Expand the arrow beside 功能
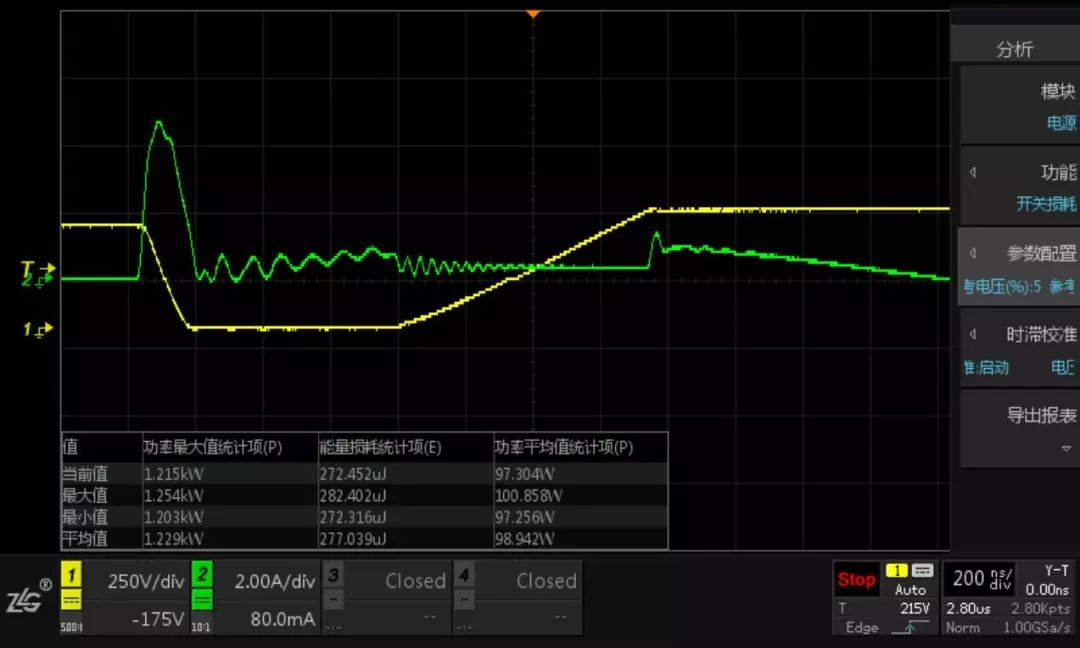1080x648 pixels. pos(973,172)
